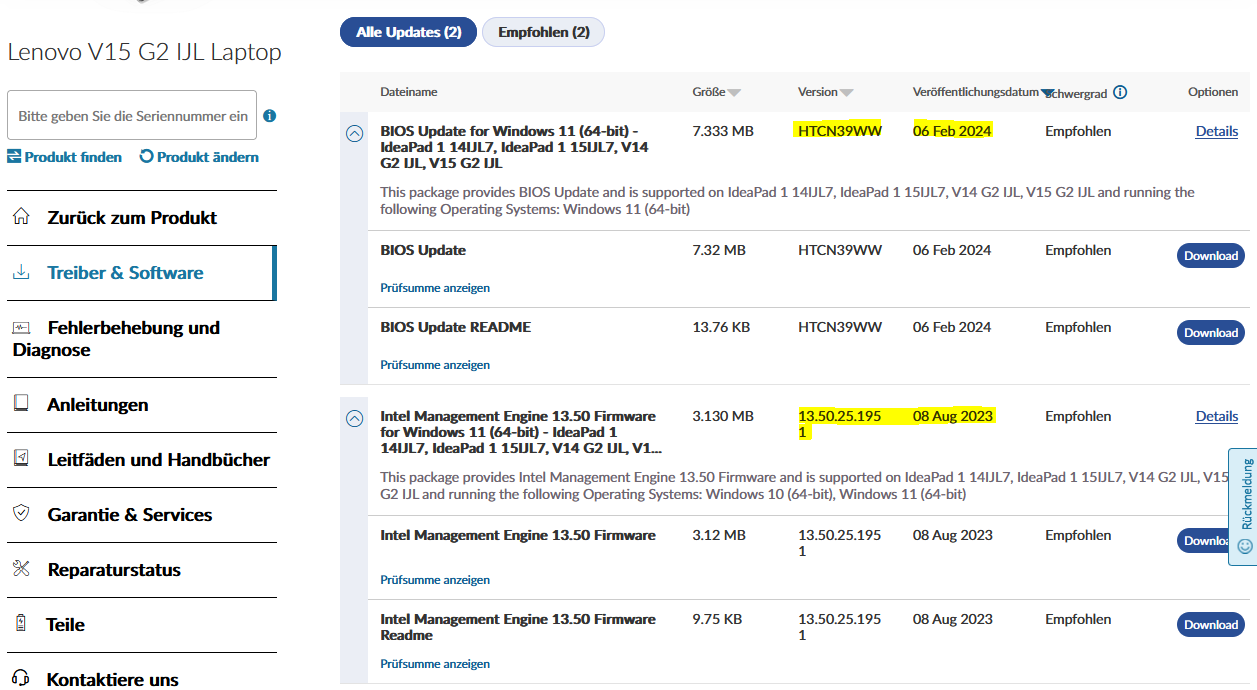Click the book icon beside Anleitungen
This screenshot has height=690, width=1257.
click(x=21, y=404)
